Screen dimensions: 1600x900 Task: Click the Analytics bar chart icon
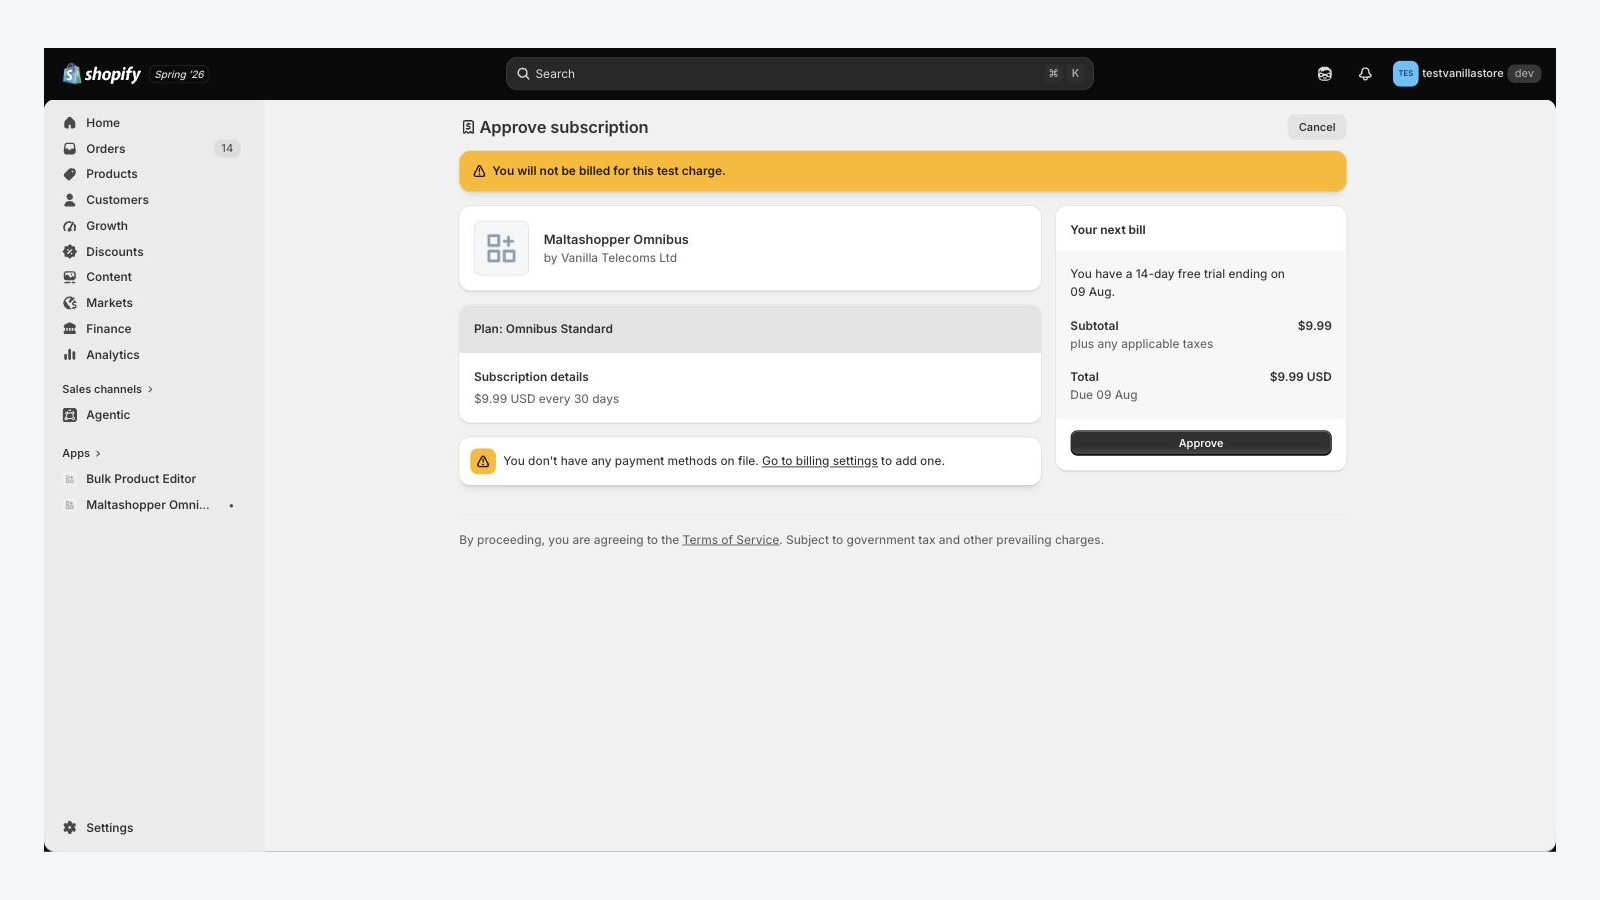tap(70, 355)
